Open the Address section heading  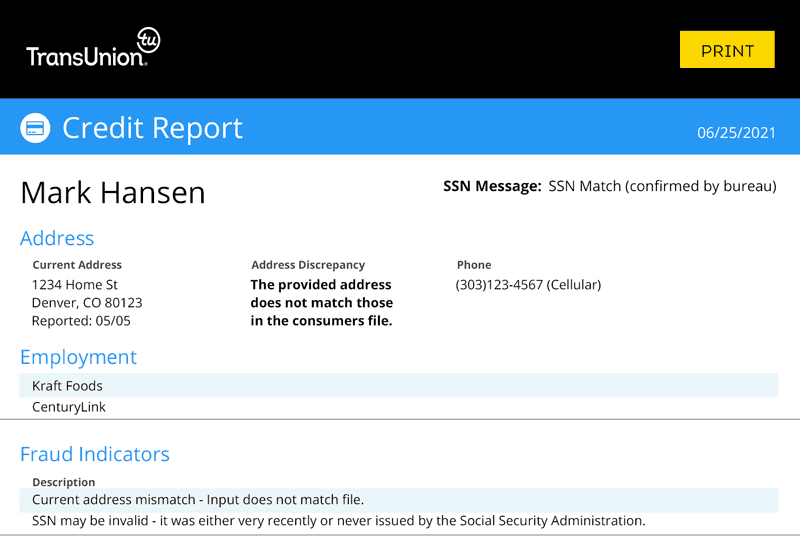pos(57,238)
